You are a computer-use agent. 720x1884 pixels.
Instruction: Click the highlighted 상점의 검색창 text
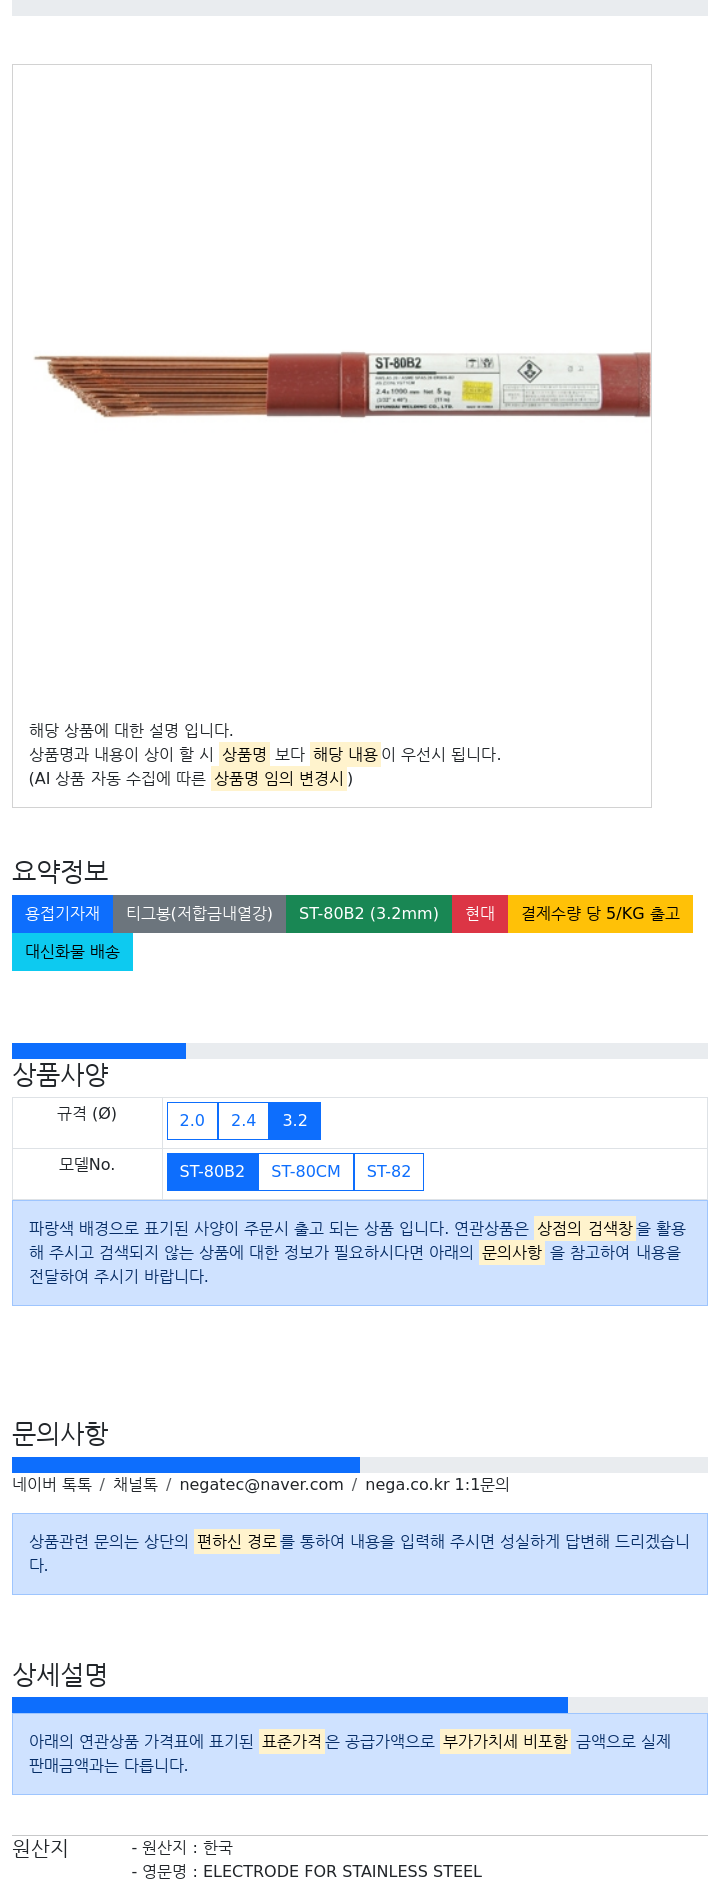[x=585, y=1228]
